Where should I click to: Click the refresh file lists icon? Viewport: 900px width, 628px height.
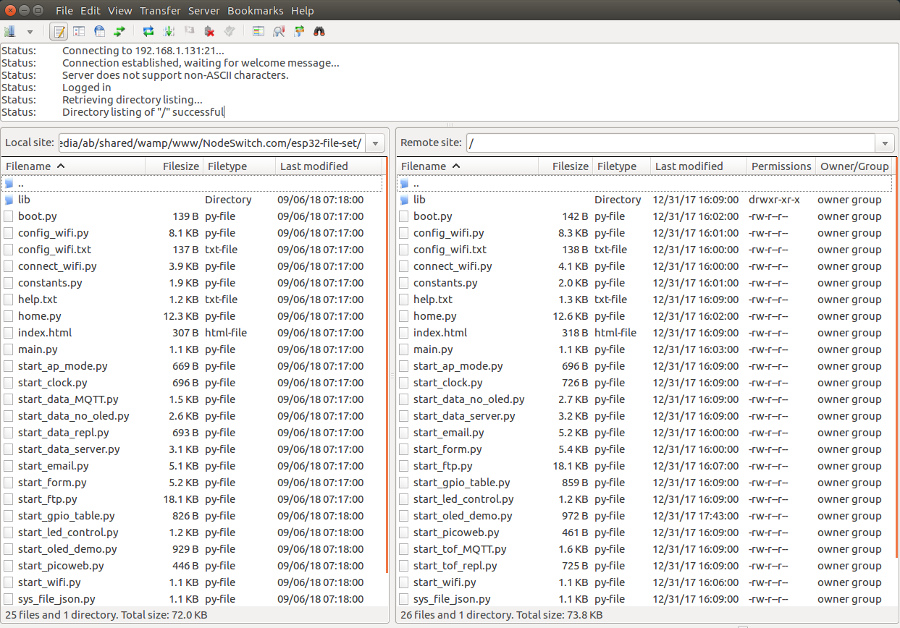(148, 32)
